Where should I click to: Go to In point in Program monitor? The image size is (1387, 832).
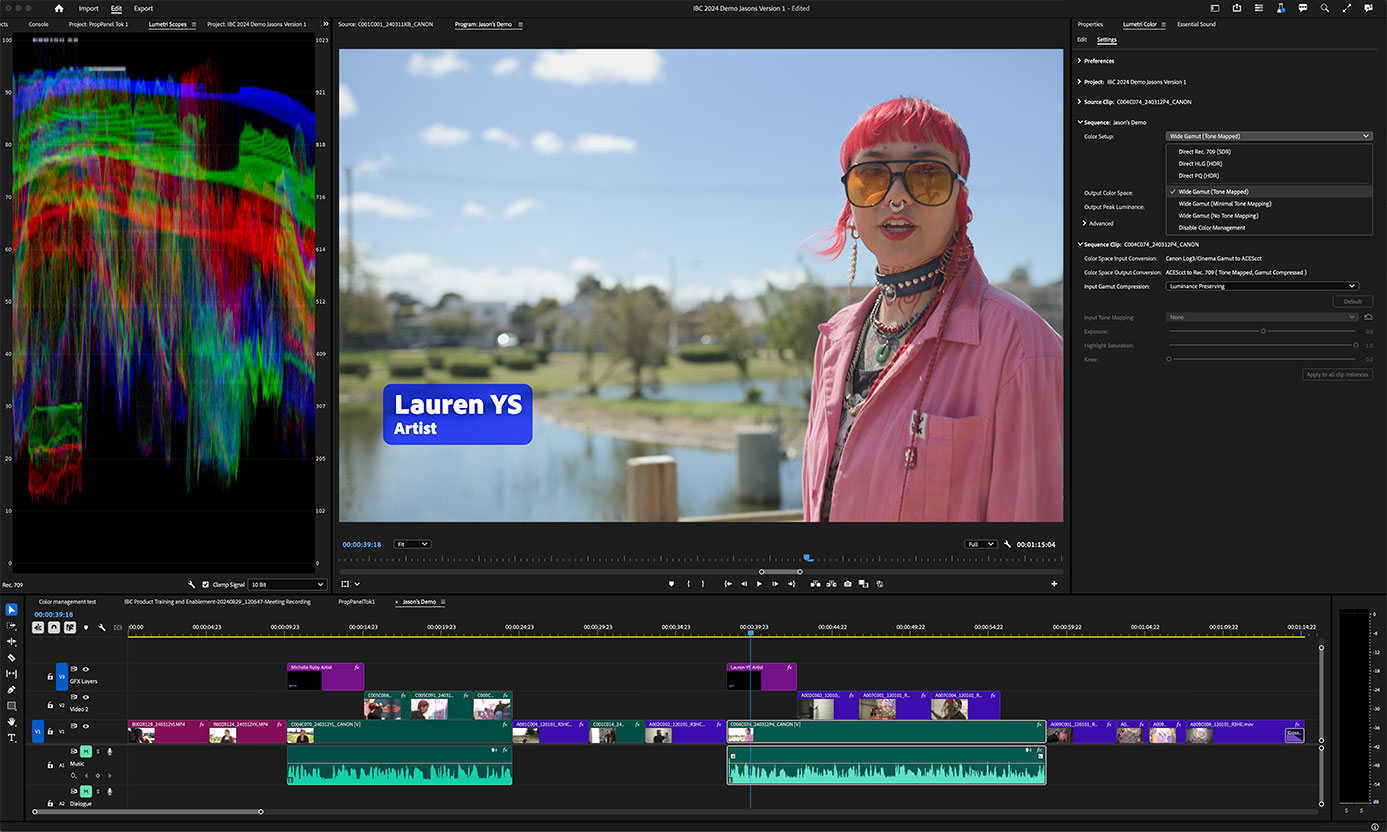point(728,584)
